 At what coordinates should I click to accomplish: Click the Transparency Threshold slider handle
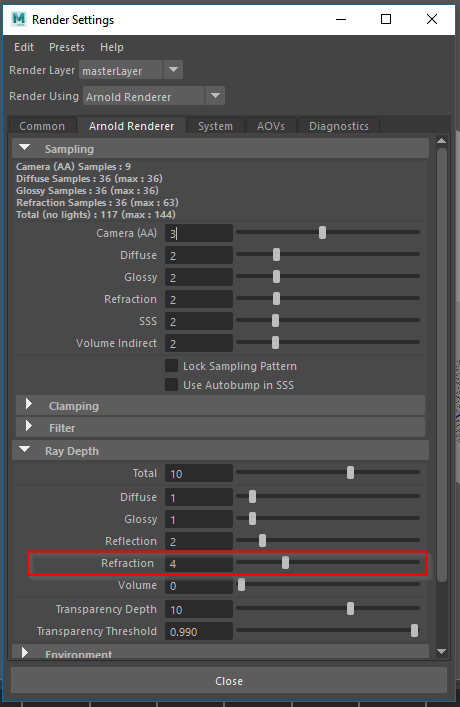(x=414, y=630)
